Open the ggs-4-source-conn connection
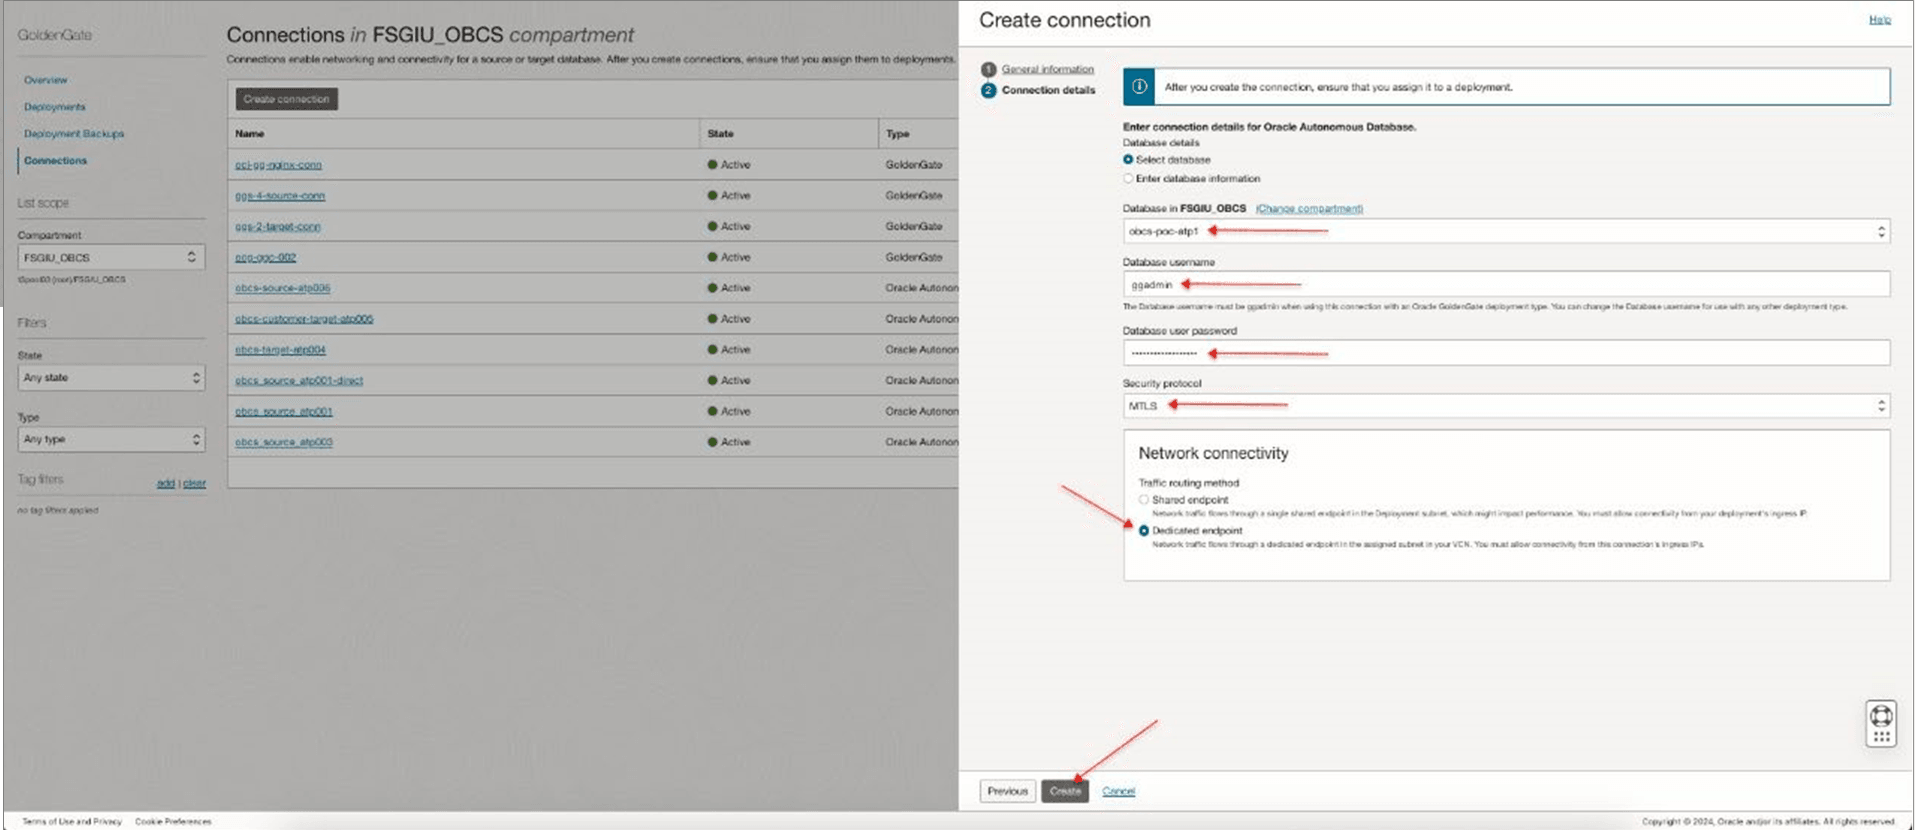This screenshot has height=830, width=1930. pyautogui.click(x=280, y=196)
